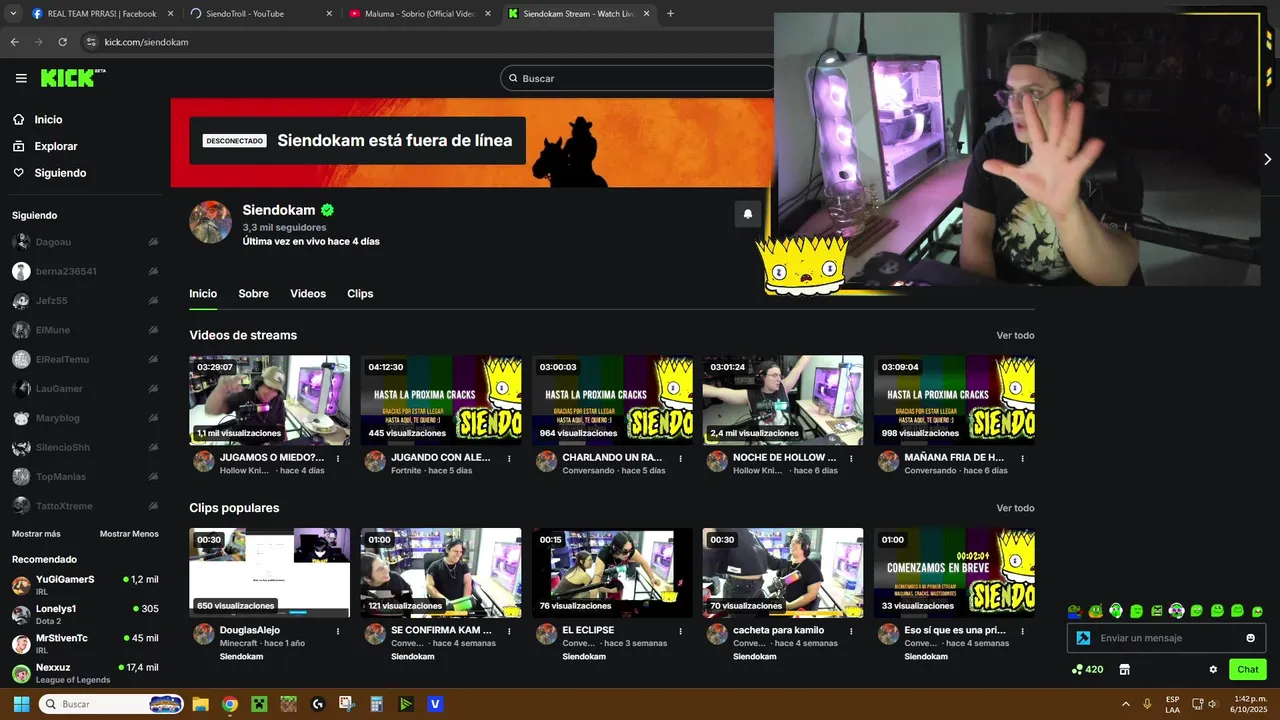1280x720 pixels.
Task: Toggle notifications for Jefz55
Action: click(153, 301)
